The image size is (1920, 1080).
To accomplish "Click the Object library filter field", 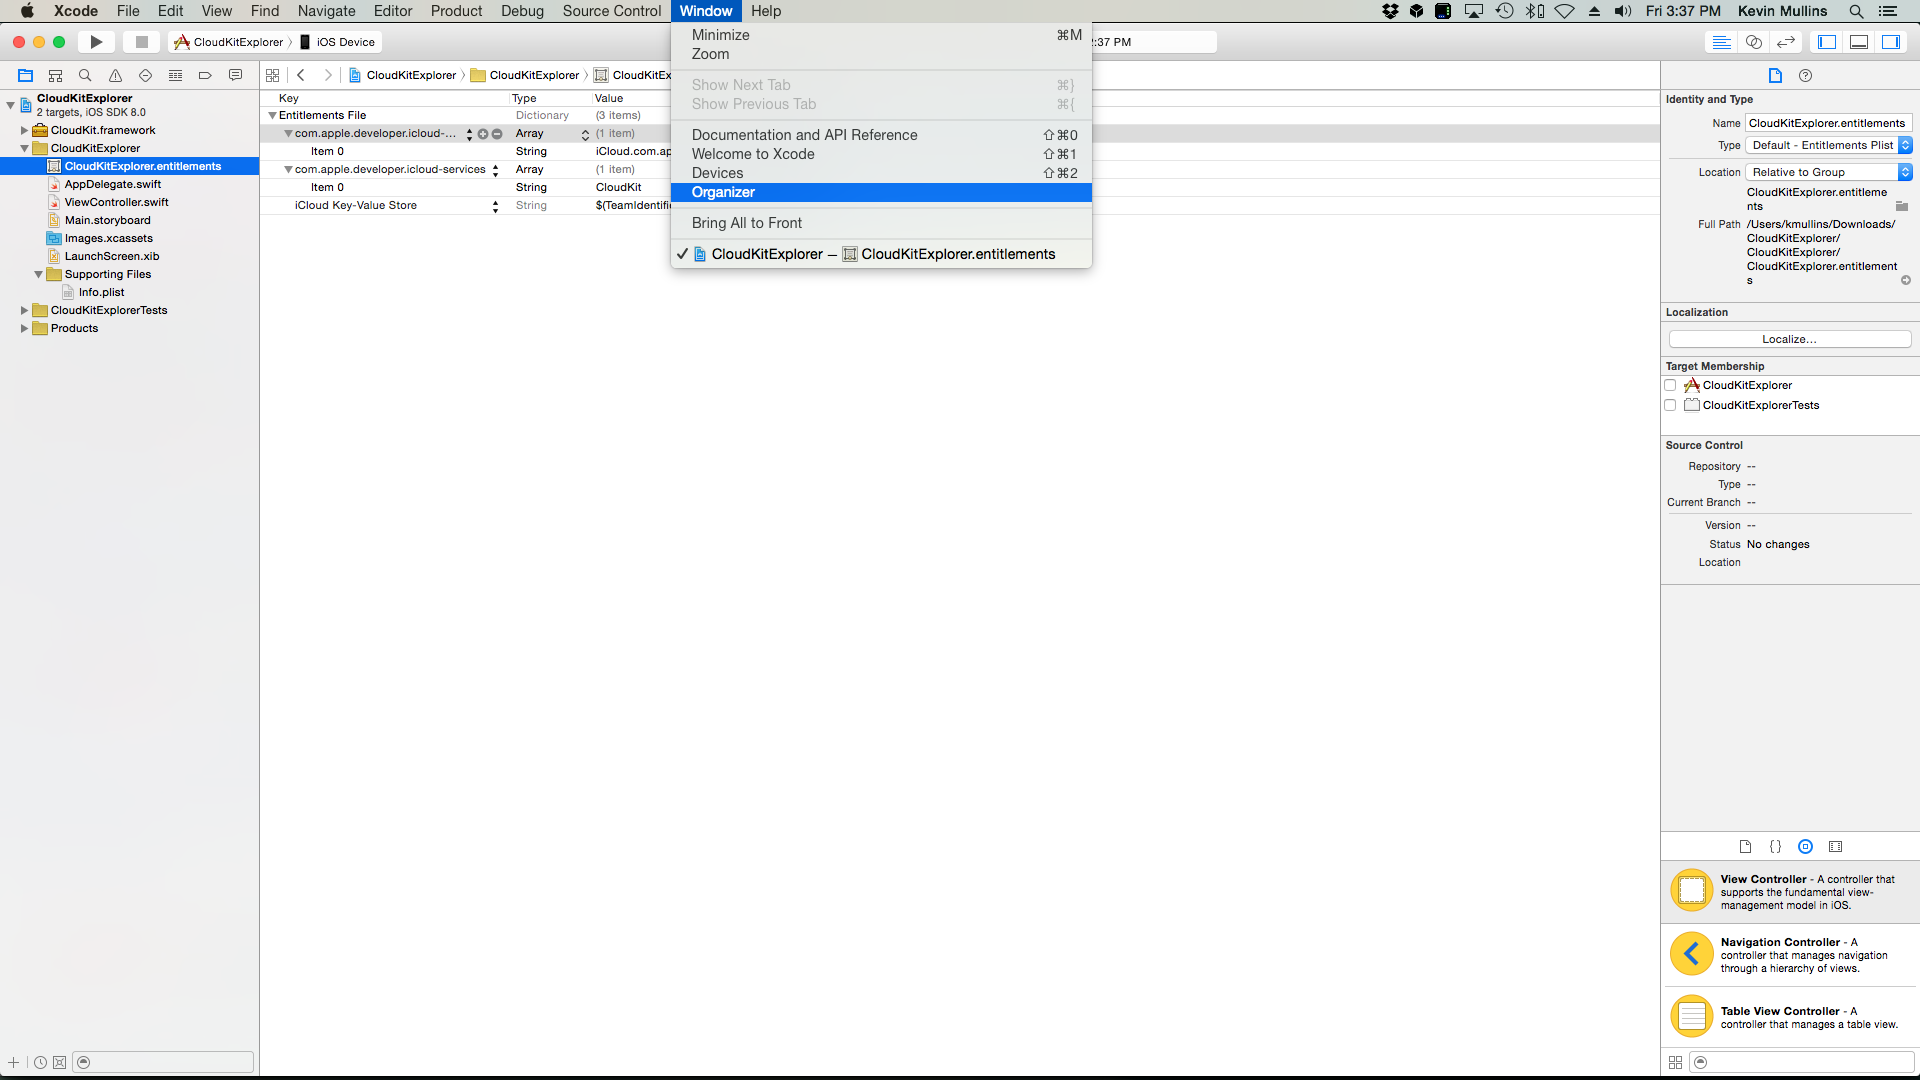I will tap(1802, 1062).
